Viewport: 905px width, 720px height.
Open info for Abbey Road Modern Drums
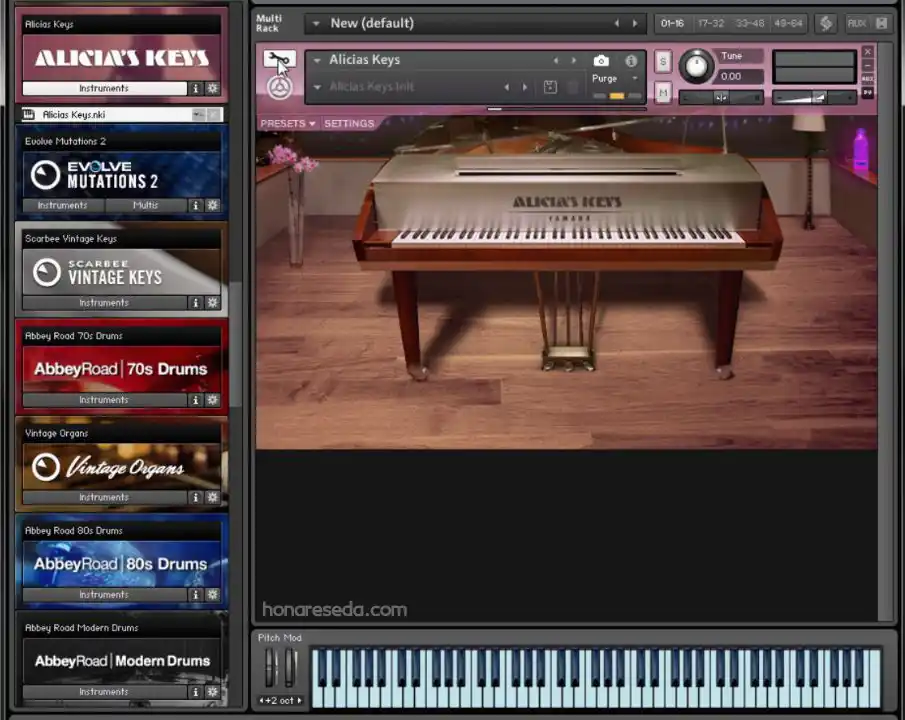click(196, 692)
